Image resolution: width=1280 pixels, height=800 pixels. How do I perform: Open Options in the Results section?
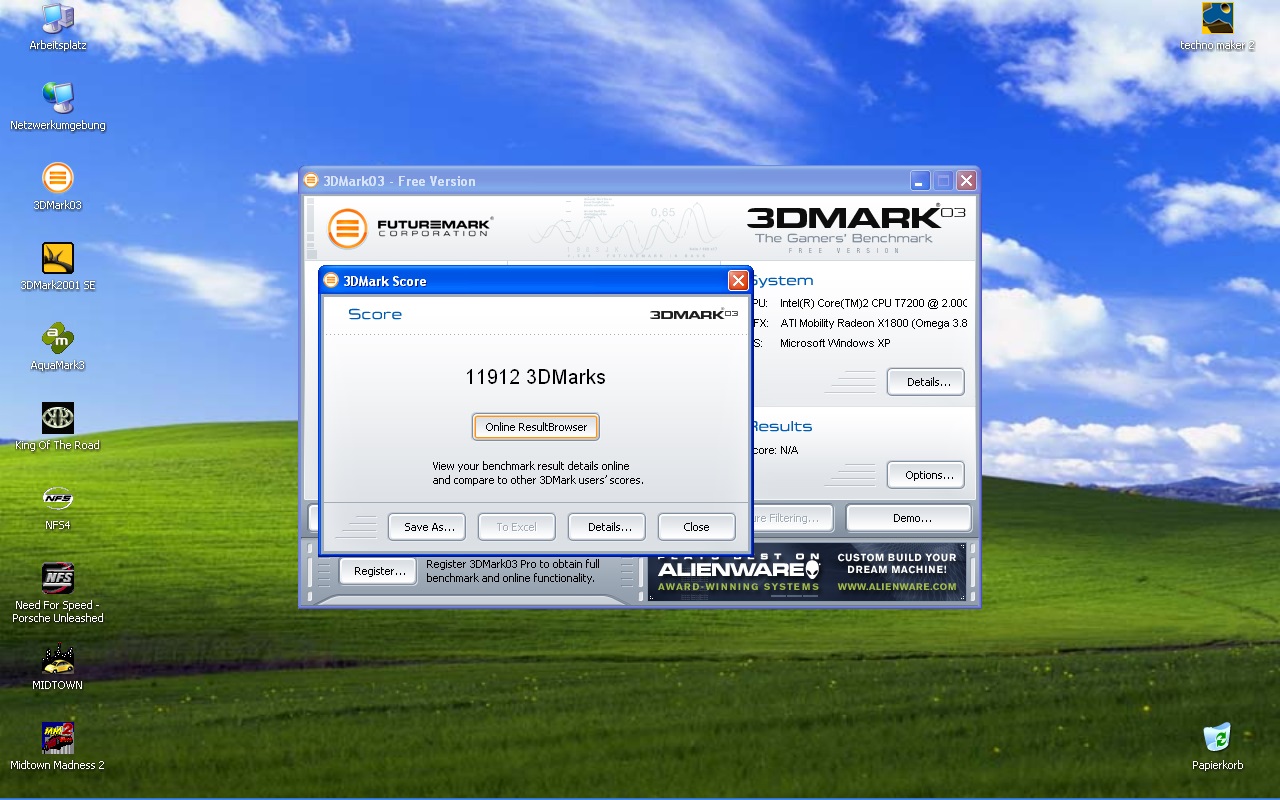pyautogui.click(x=926, y=475)
